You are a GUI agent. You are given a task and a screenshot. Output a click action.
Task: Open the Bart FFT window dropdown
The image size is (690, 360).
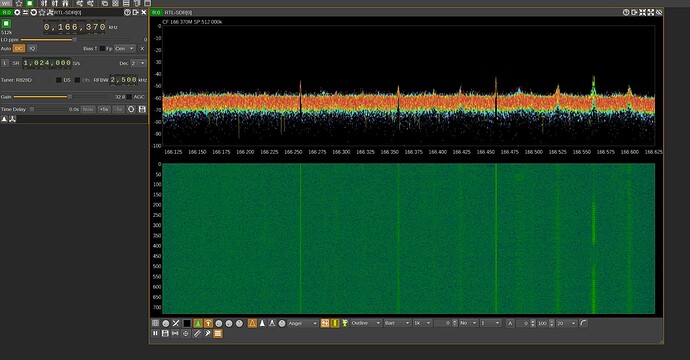(397, 323)
